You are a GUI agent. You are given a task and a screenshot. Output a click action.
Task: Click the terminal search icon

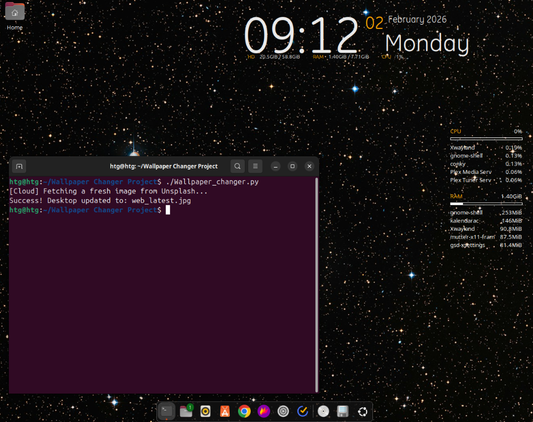pyautogui.click(x=237, y=166)
